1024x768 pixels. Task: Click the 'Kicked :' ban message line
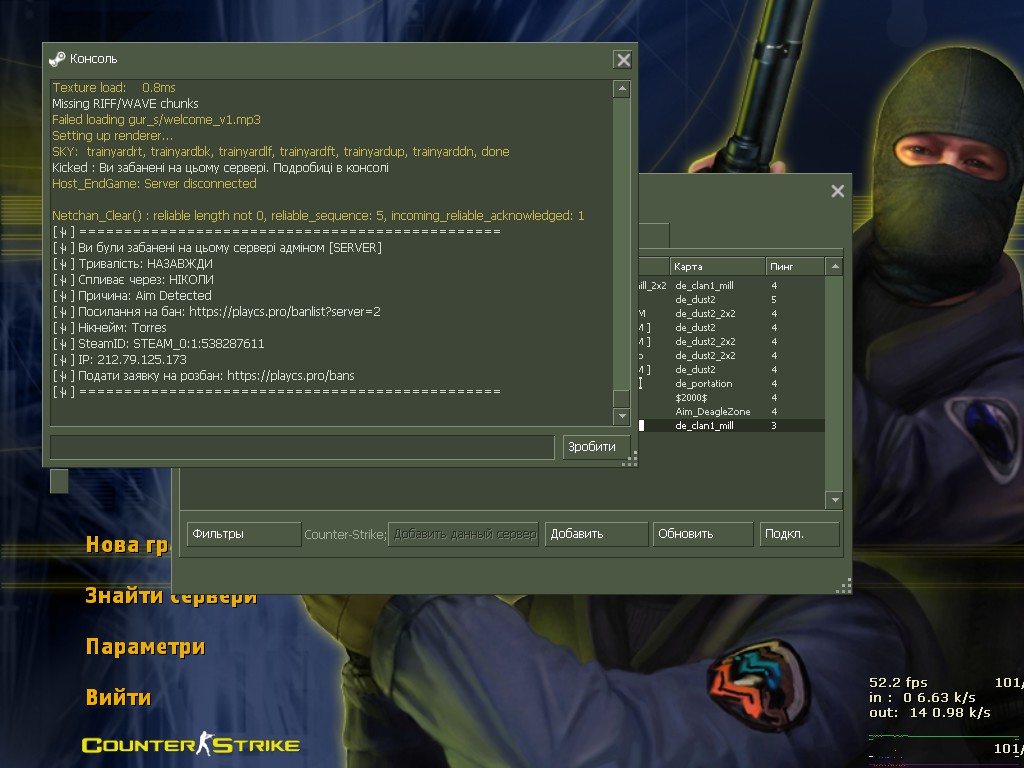click(220, 168)
